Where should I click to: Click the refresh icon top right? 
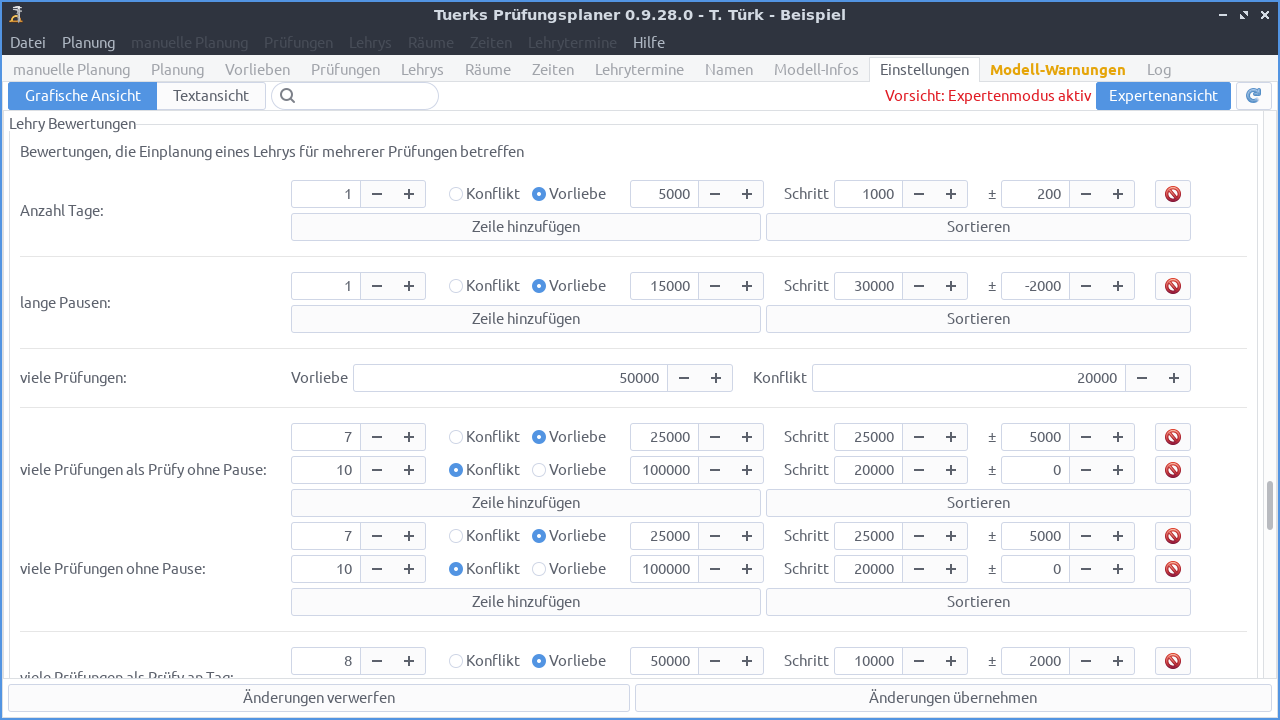[x=1253, y=95]
